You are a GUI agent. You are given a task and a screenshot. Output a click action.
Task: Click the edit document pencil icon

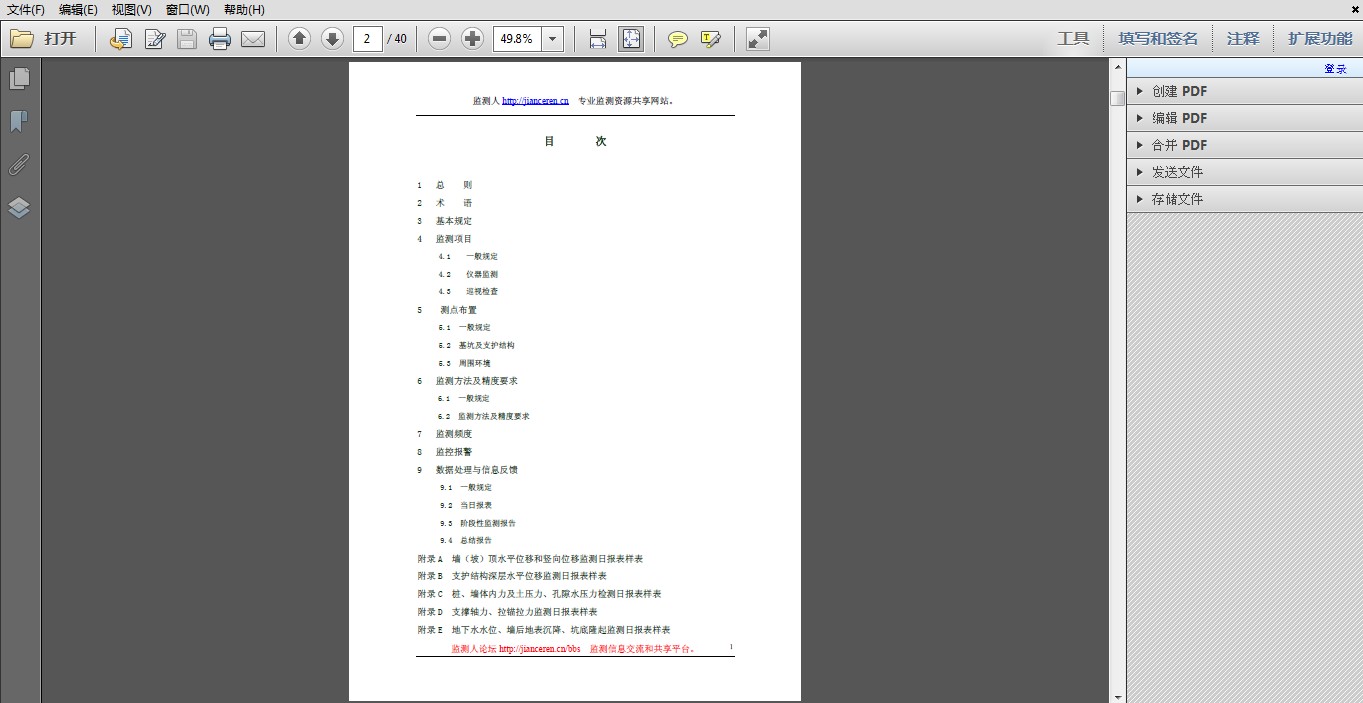point(155,39)
